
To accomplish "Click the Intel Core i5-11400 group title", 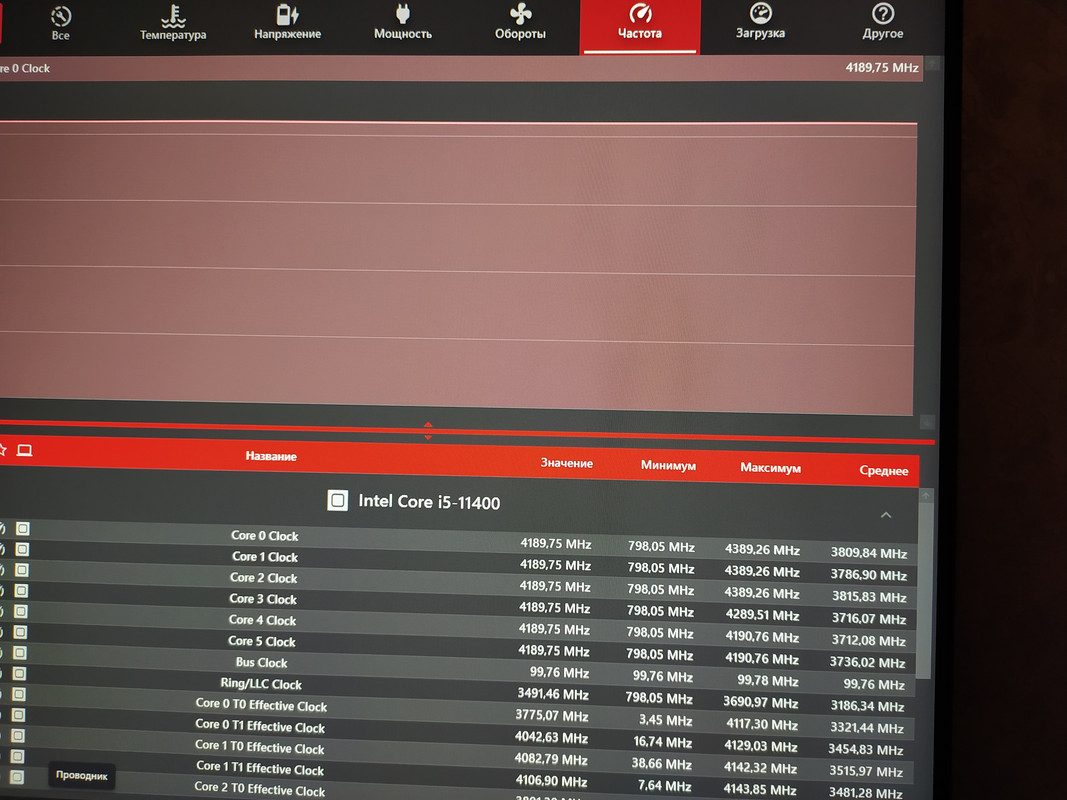I will 429,502.
